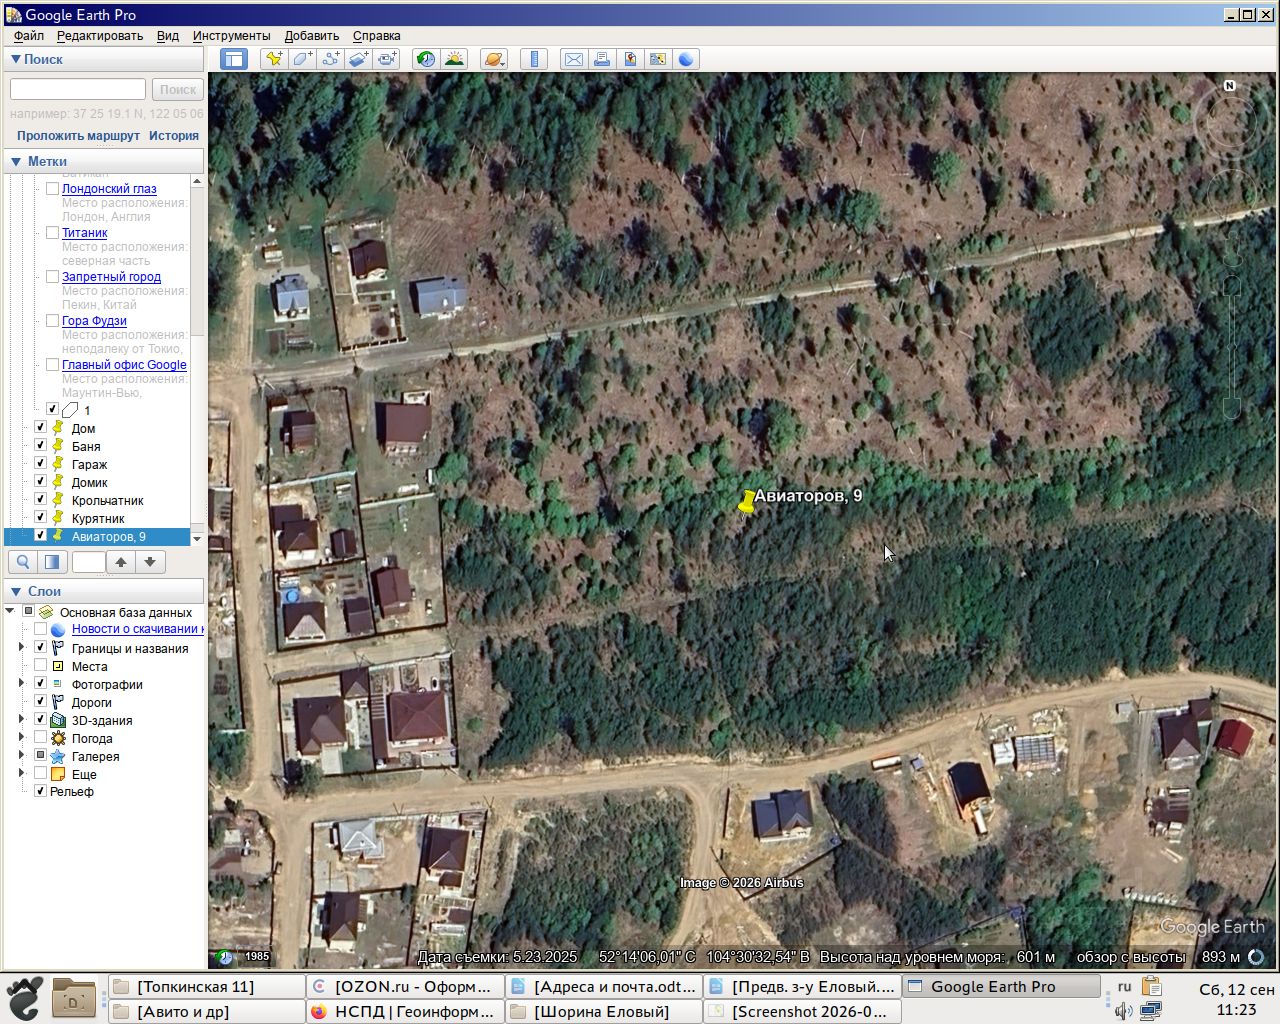The width and height of the screenshot is (1280, 1024).
Task: Enable the Погода layer checkbox
Action: (41, 737)
